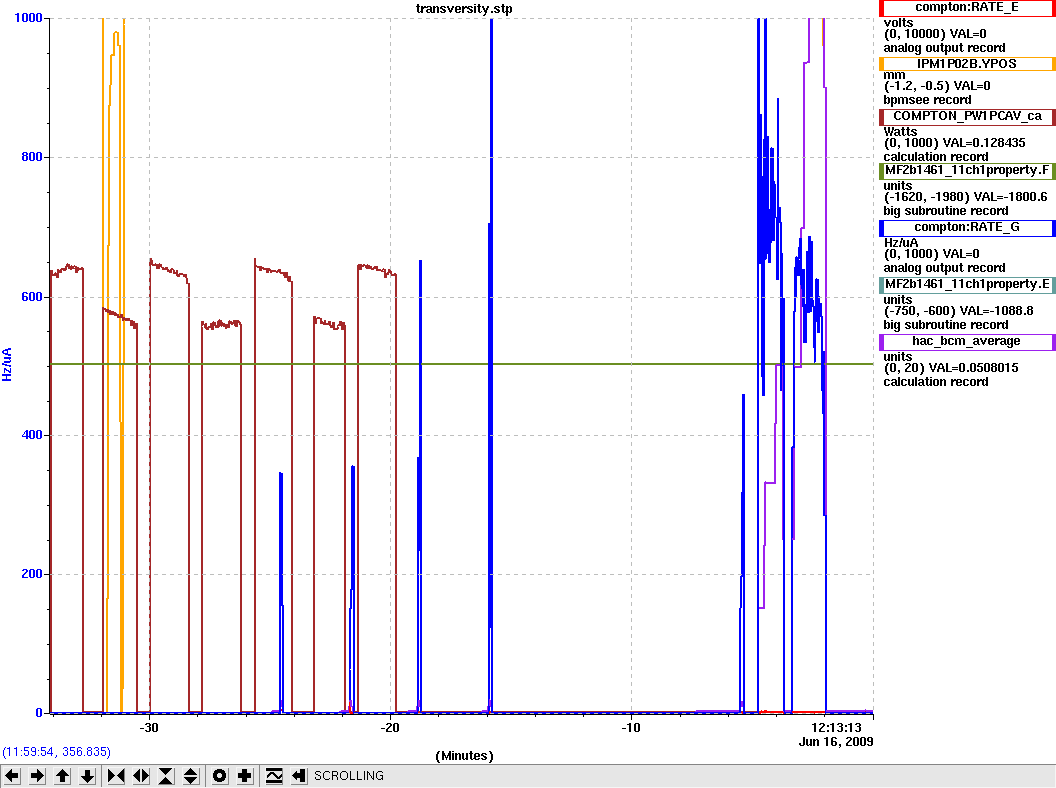1056x788 pixels.
Task: Click the circle auto-scale icon
Action: pyautogui.click(x=220, y=776)
